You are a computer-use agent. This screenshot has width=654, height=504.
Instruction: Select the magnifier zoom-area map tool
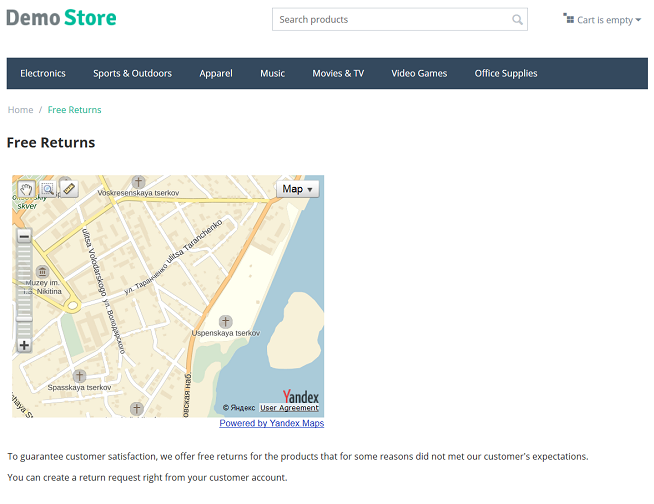(x=48, y=189)
